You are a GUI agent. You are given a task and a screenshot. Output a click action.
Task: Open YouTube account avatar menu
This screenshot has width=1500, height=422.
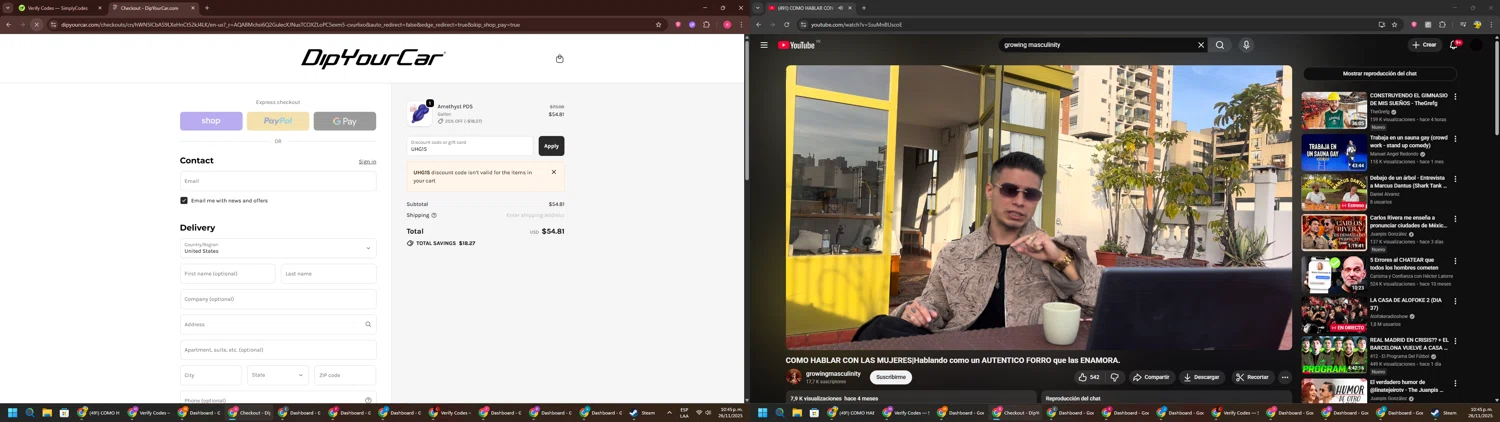(1476, 45)
